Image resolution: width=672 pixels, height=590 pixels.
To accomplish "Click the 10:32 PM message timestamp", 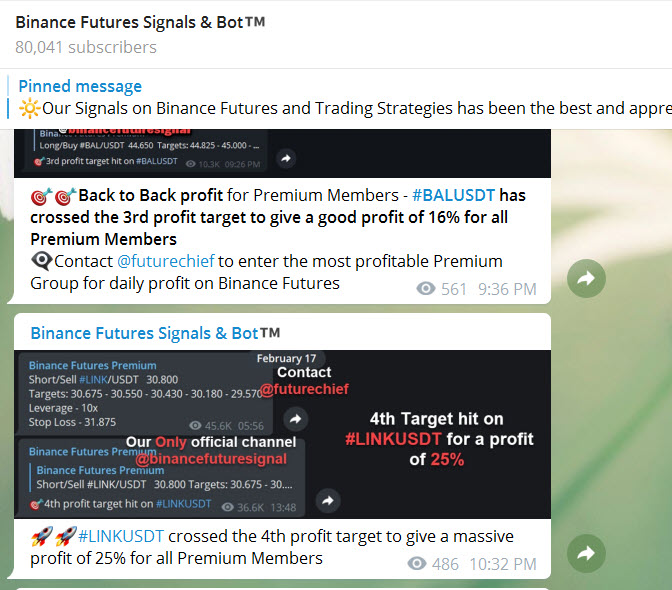I will pos(502,564).
